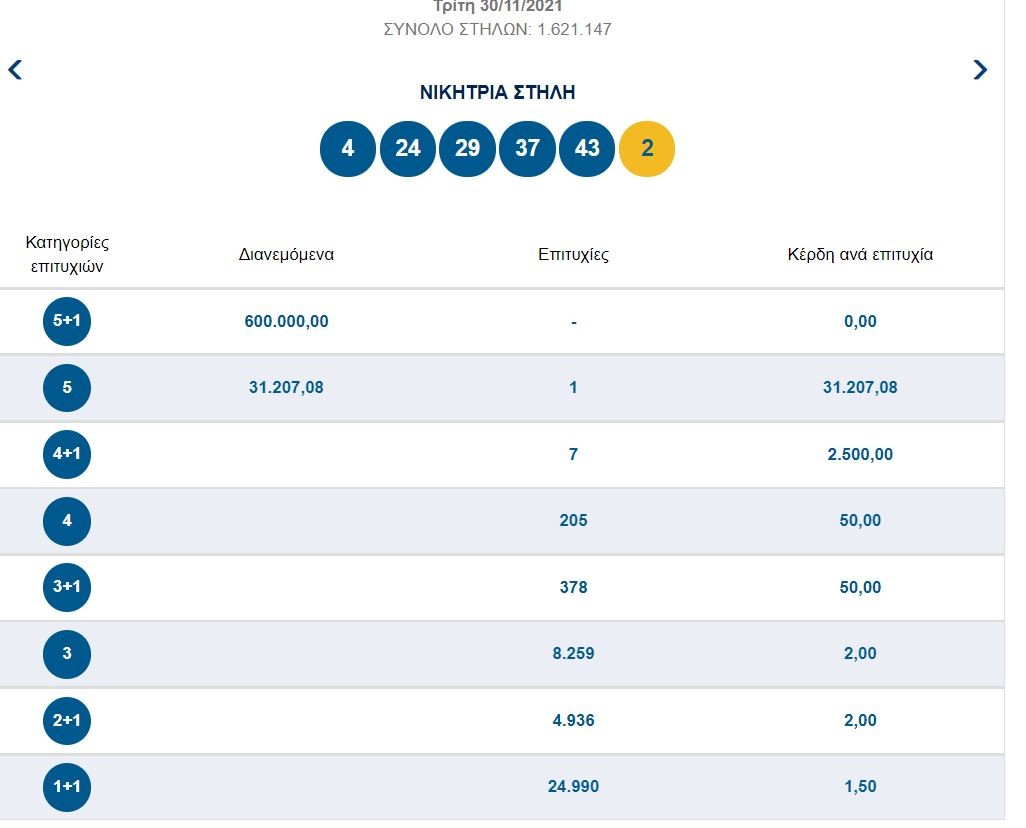Click the Διανεμόμενα column header

click(286, 255)
